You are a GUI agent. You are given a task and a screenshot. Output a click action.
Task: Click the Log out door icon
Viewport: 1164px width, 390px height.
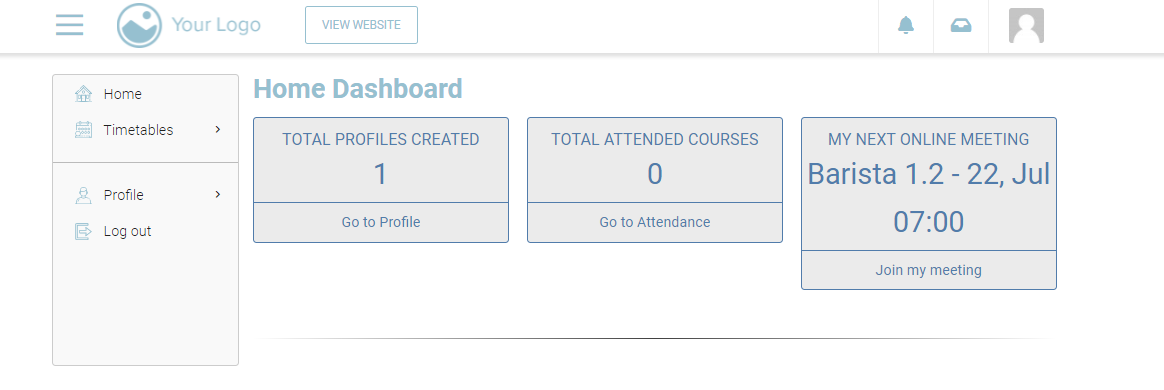tap(83, 231)
